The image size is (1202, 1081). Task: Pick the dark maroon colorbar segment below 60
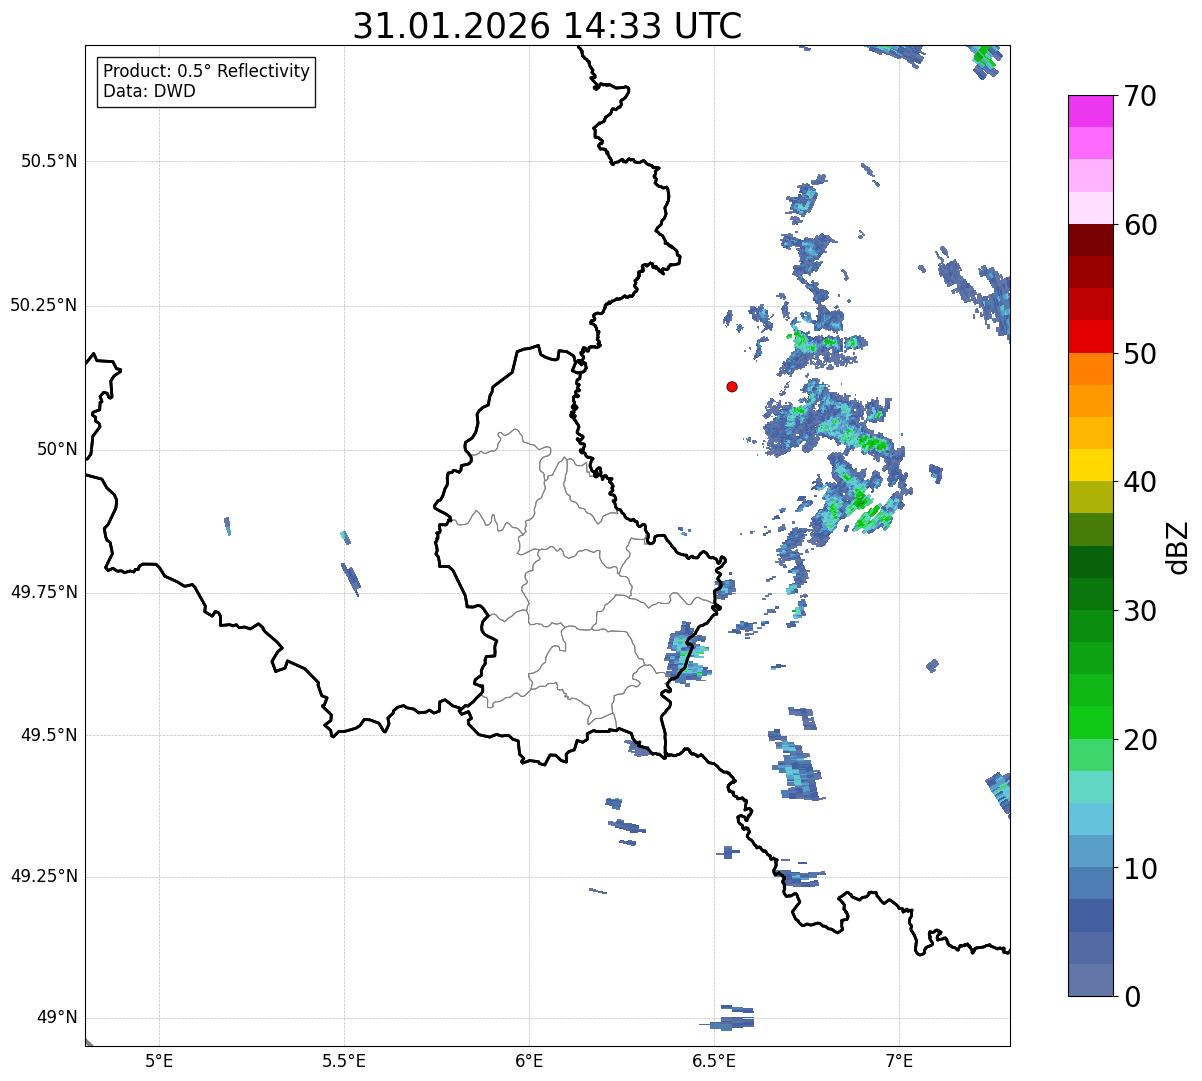tap(1090, 240)
